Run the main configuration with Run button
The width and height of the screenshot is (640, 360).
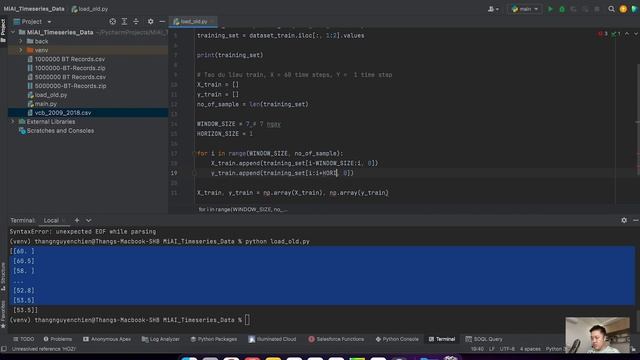coord(550,9)
